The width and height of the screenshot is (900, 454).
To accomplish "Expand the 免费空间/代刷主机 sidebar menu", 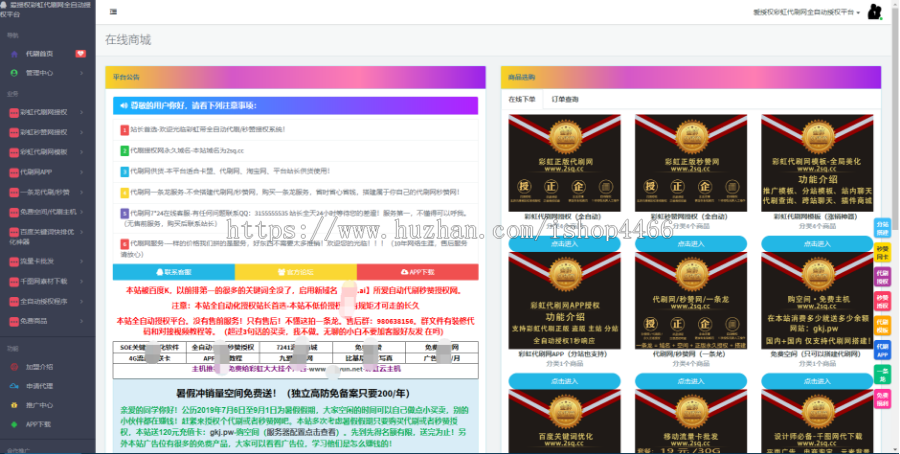I will tap(48, 212).
